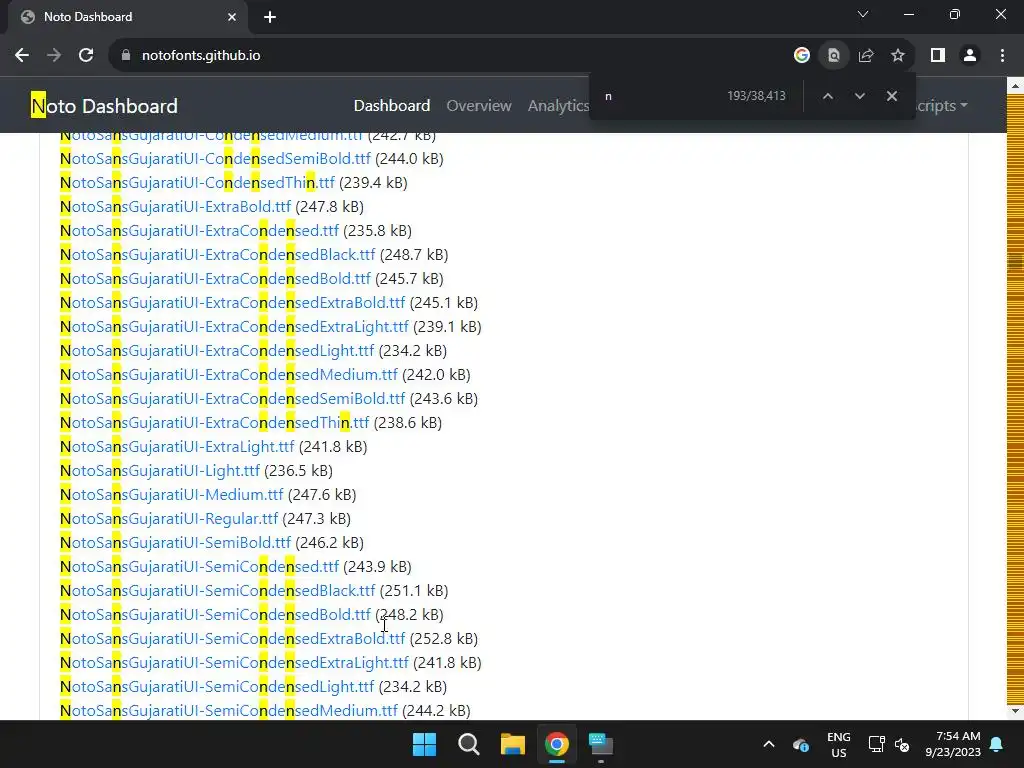Open NotoSansGujaratiUI-SemiCondensed.ttf link

[199, 567]
